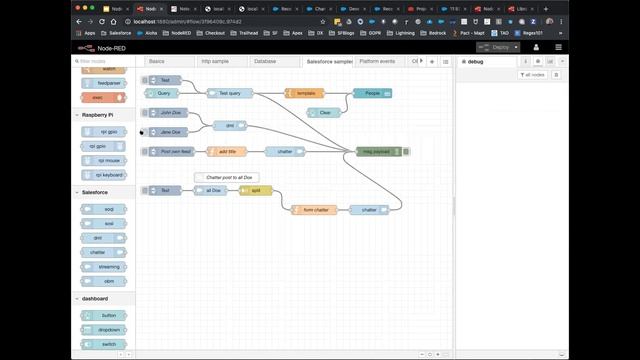The image size is (640, 360).
Task: Add a new flow tab
Action: click(432, 62)
